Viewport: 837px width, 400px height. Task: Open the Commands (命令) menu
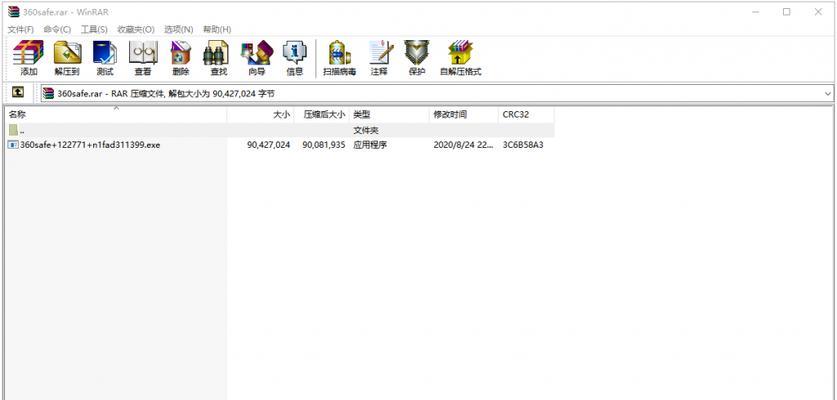(x=57, y=29)
